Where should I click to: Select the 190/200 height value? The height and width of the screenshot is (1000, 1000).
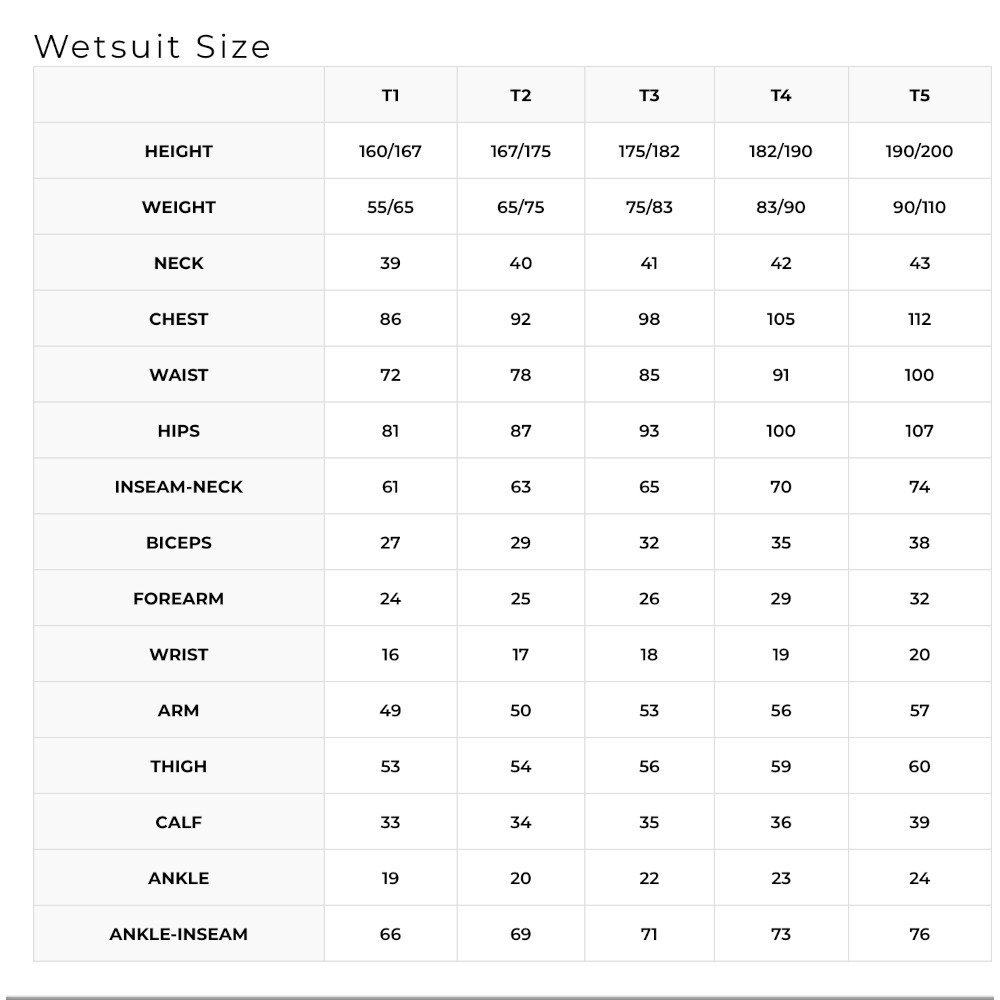pos(919,151)
